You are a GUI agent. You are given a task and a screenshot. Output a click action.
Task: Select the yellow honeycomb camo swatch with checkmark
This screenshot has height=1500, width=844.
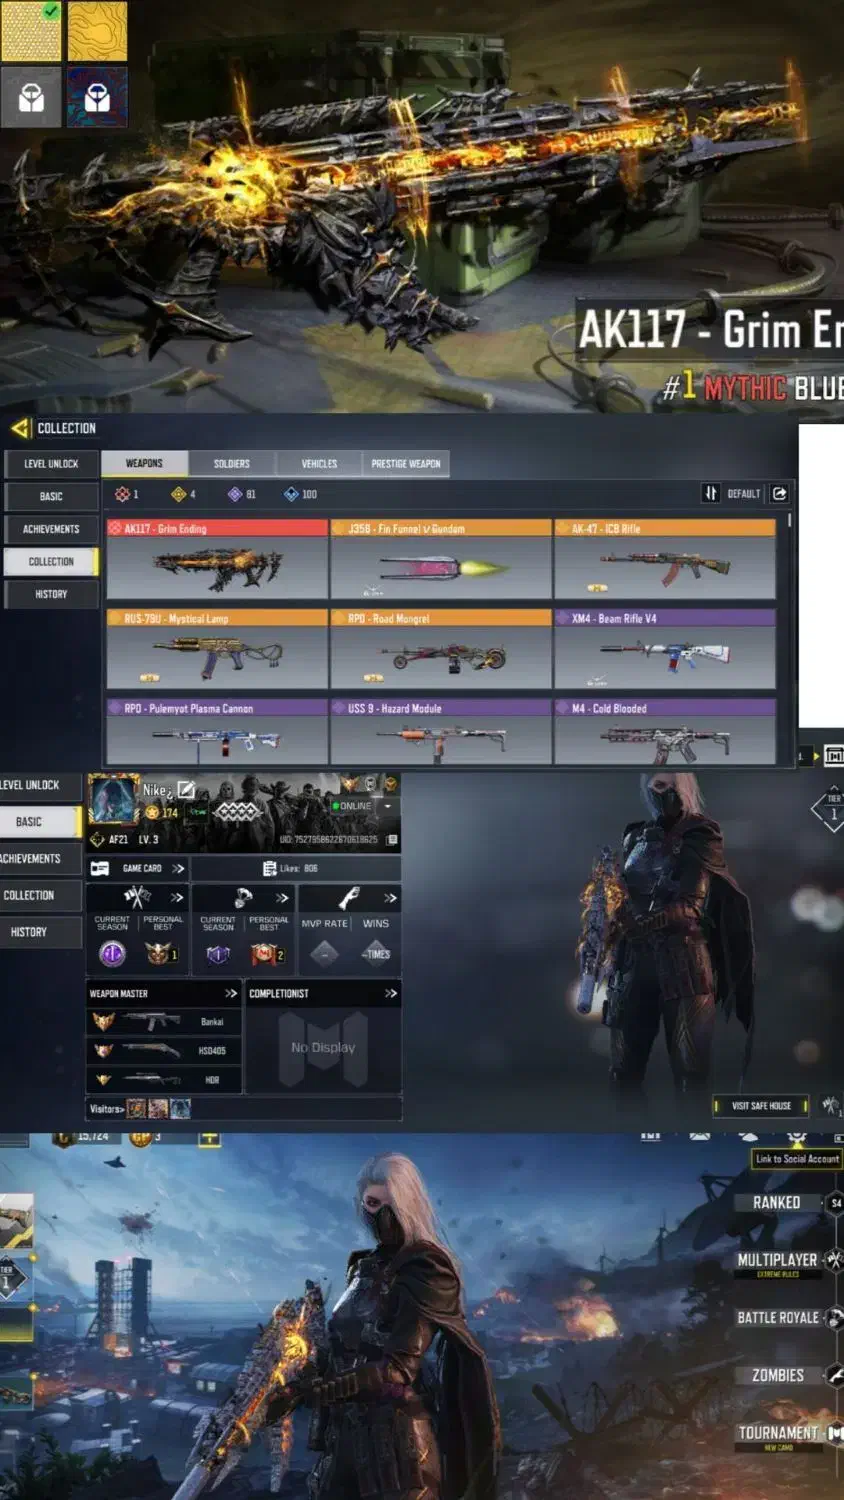click(x=32, y=31)
